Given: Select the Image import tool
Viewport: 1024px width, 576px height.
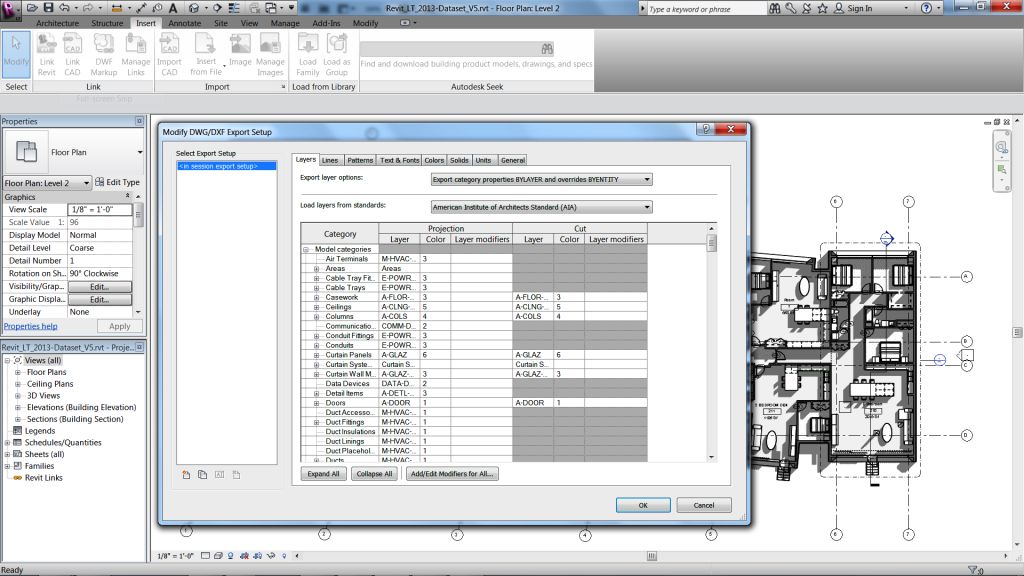Looking at the screenshot, I should 240,52.
